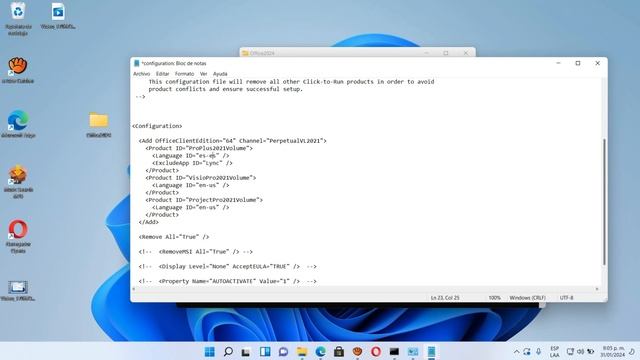Click the Notepad taskbar icon
Screen dimensions: 640x360
(431, 351)
